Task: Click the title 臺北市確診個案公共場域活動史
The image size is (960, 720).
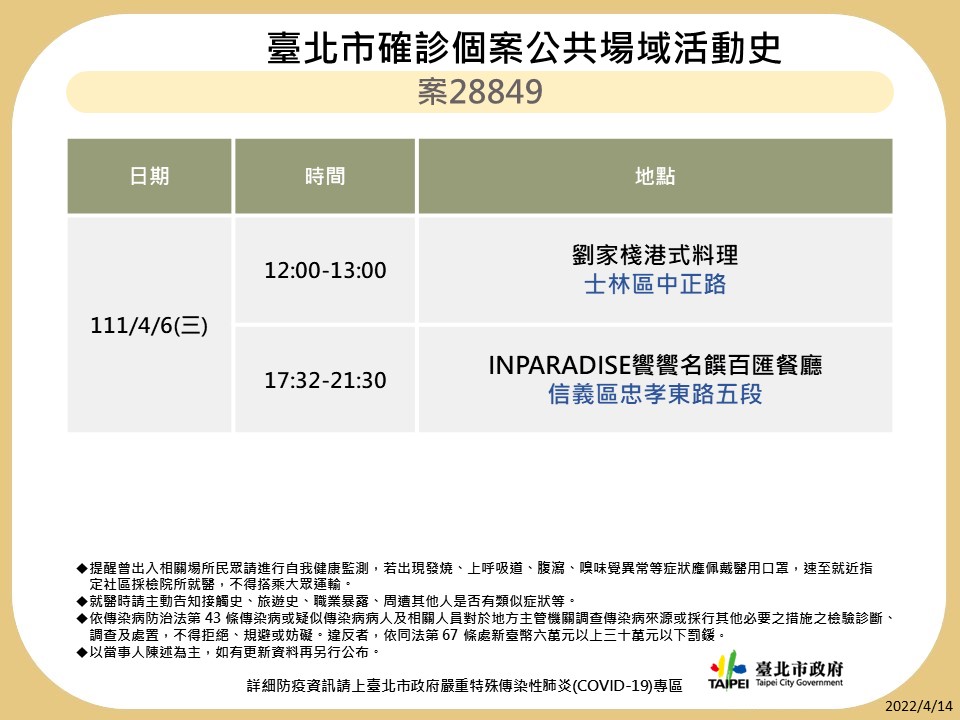Action: pos(524,48)
